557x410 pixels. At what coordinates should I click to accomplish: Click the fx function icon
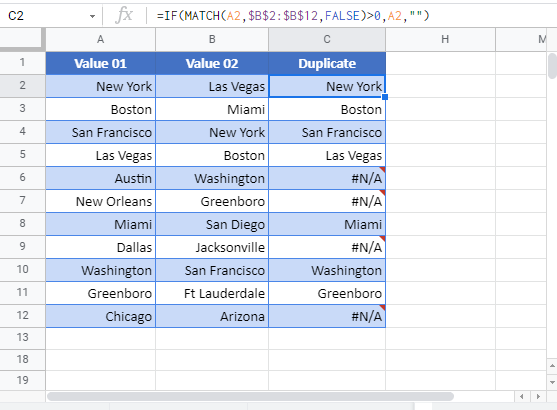coord(124,16)
